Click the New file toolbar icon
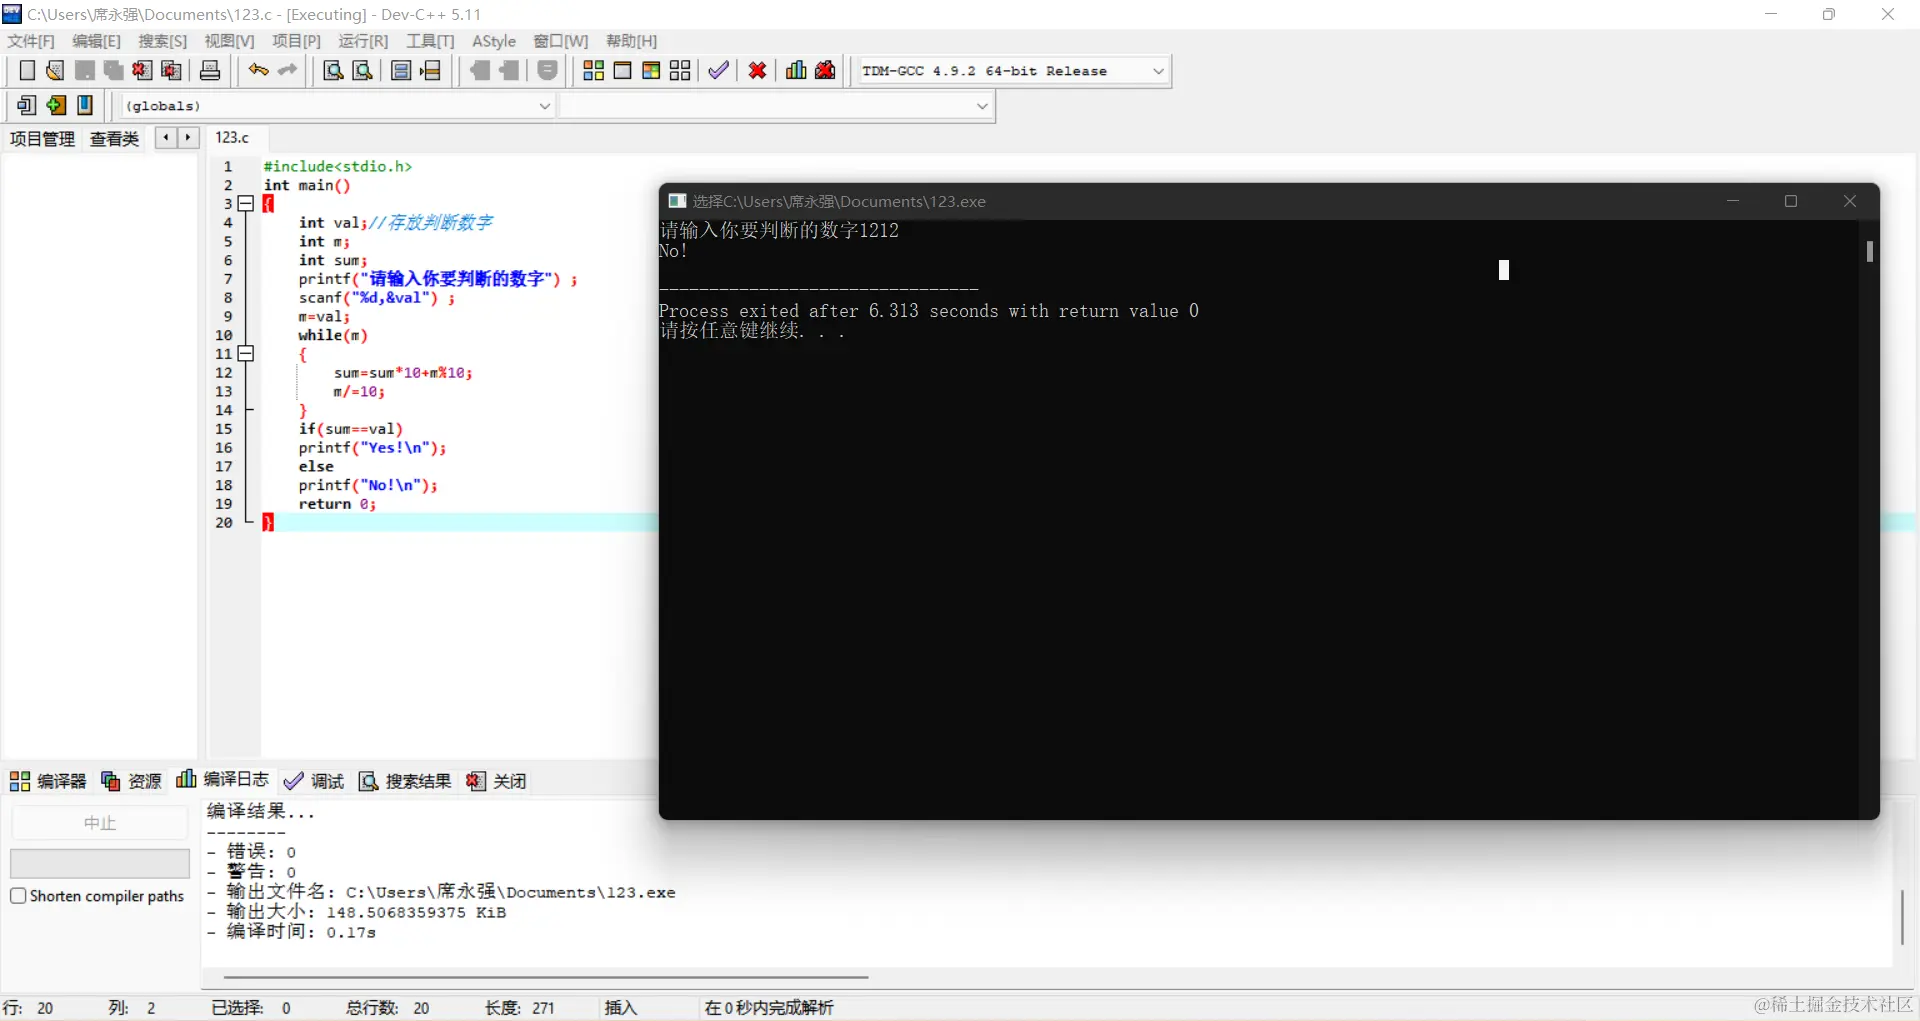 coord(27,70)
